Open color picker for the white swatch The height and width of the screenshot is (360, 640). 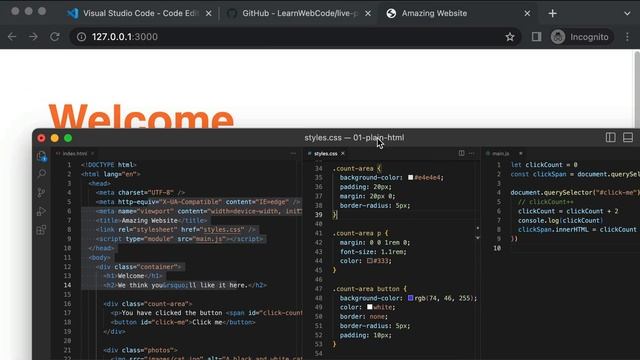click(369, 307)
